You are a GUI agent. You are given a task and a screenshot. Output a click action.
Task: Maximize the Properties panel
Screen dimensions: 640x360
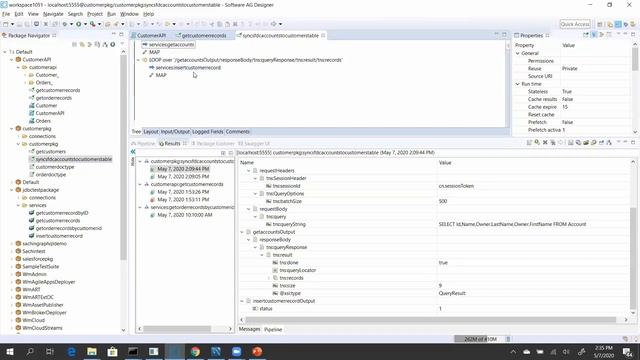point(633,35)
